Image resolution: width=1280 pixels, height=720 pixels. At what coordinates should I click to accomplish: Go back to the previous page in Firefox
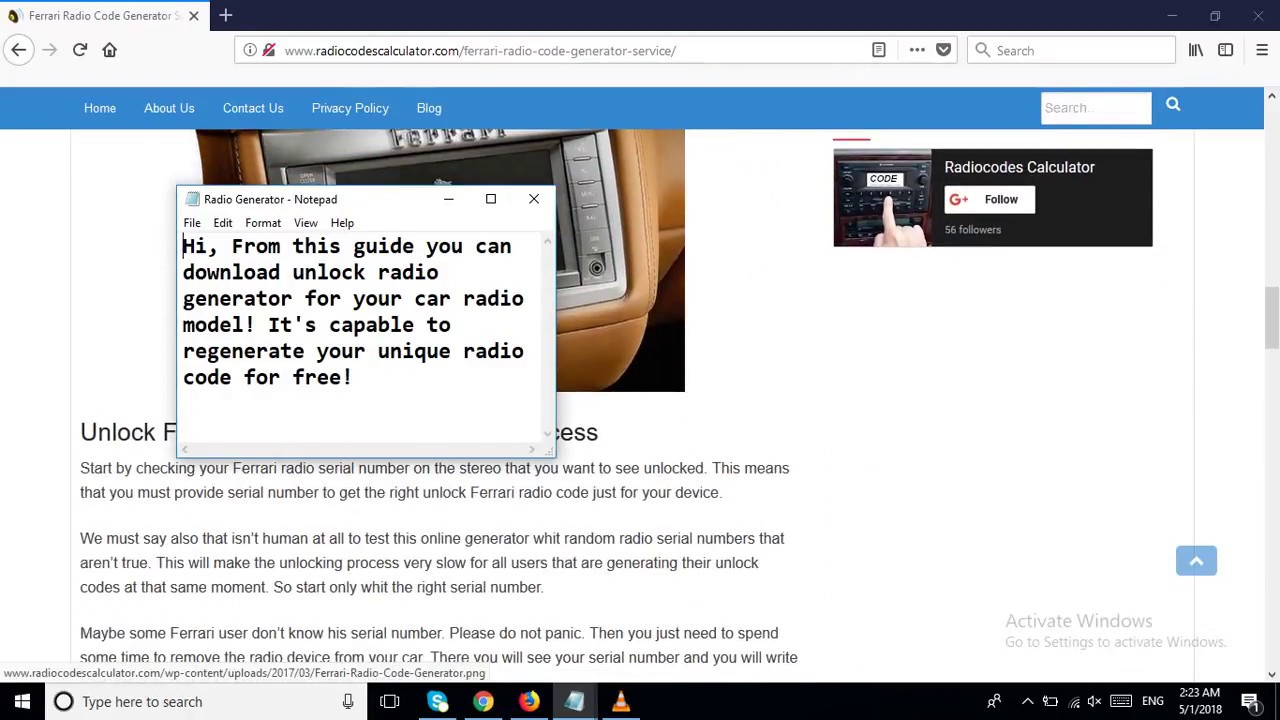coord(18,50)
